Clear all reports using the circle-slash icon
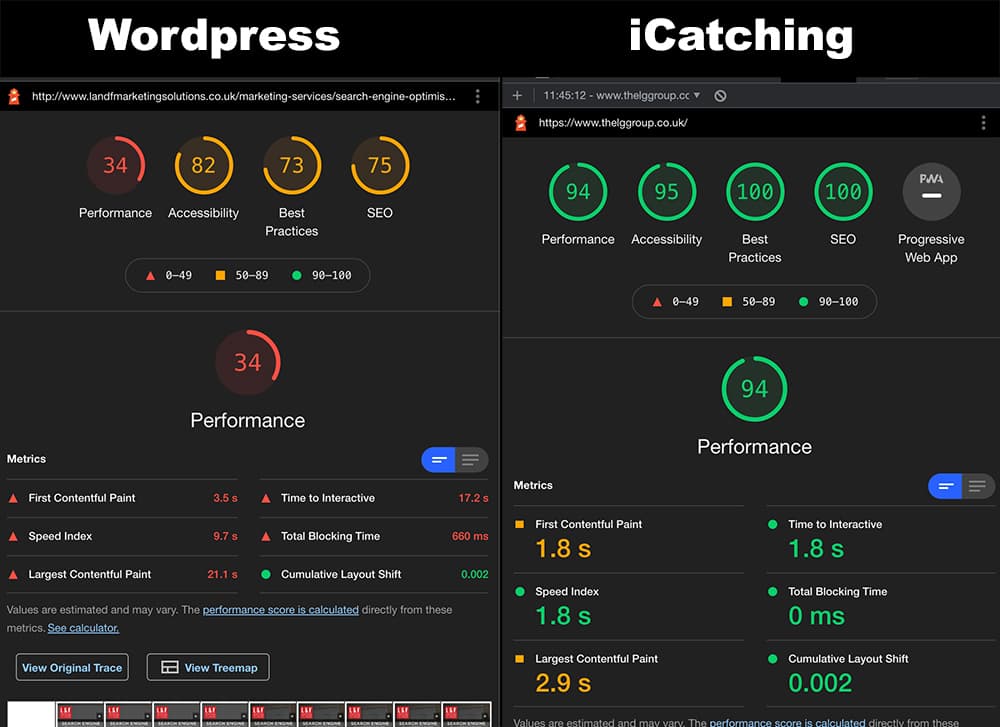This screenshot has height=727, width=1000. click(x=720, y=96)
